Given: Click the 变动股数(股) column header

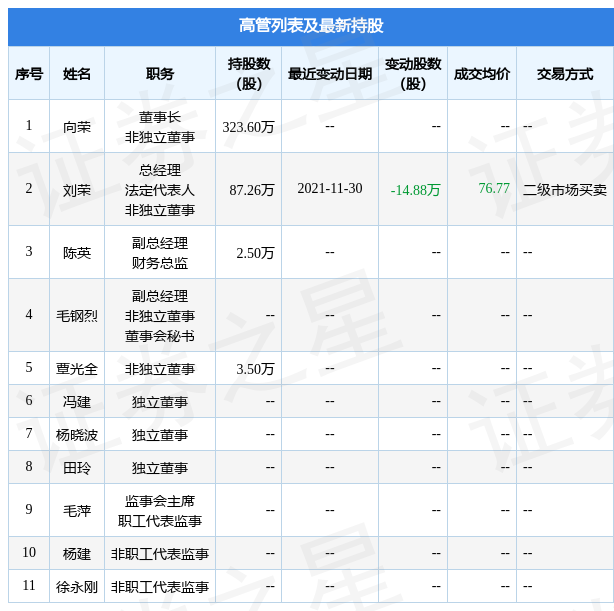Looking at the screenshot, I should tap(413, 74).
